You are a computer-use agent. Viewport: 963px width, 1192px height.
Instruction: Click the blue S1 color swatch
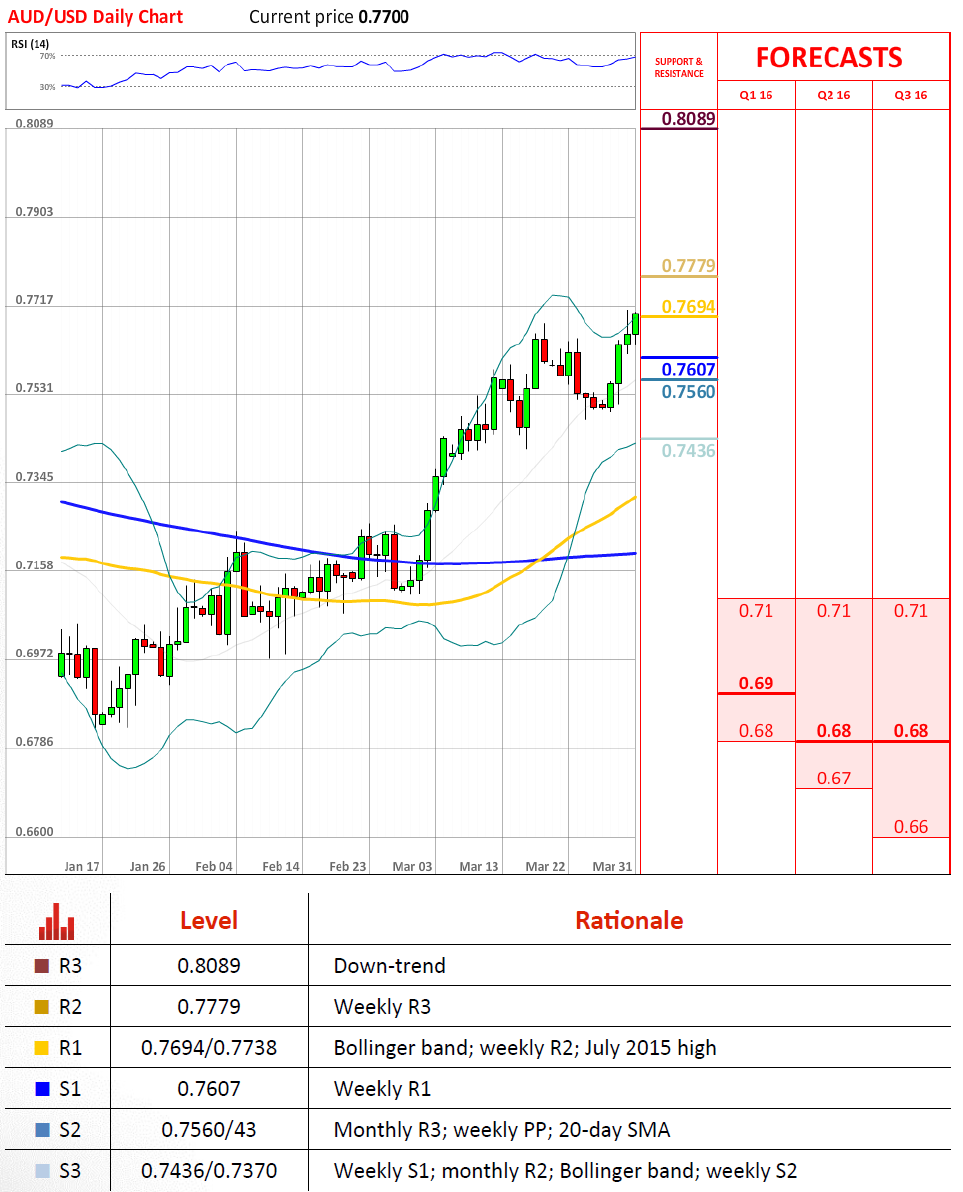(42, 1089)
